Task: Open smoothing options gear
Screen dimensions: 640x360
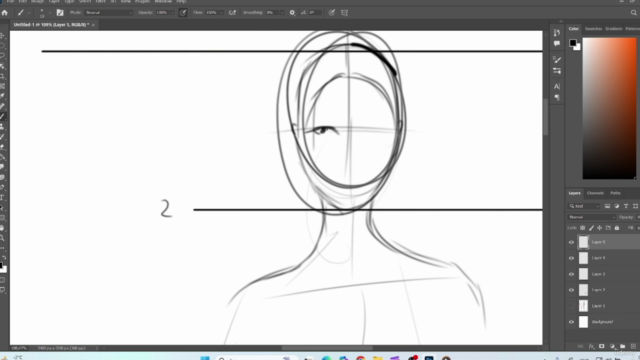Action: [292, 13]
